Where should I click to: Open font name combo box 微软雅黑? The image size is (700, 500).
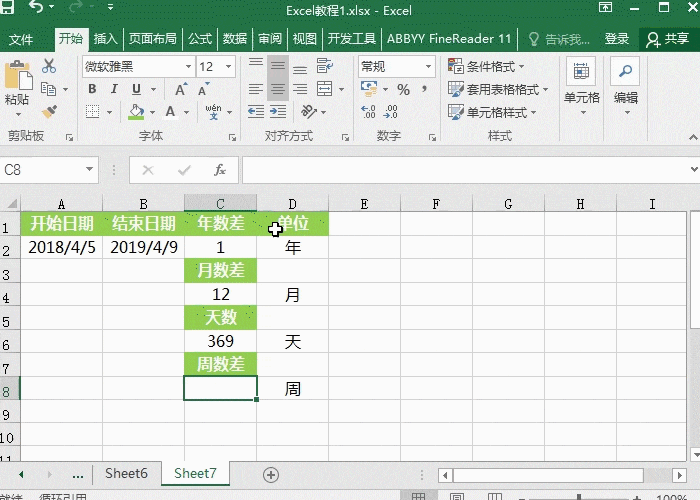point(139,67)
